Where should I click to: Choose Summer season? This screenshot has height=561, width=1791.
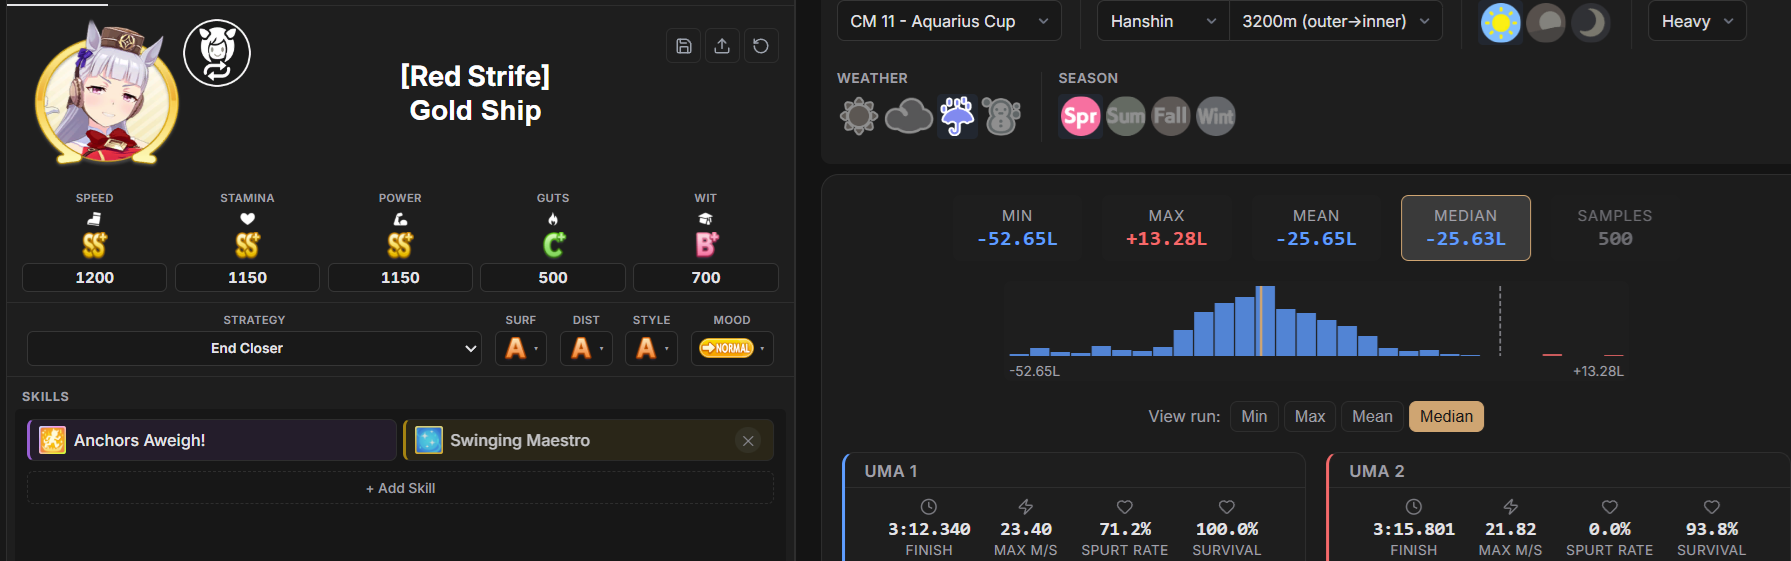point(1126,116)
